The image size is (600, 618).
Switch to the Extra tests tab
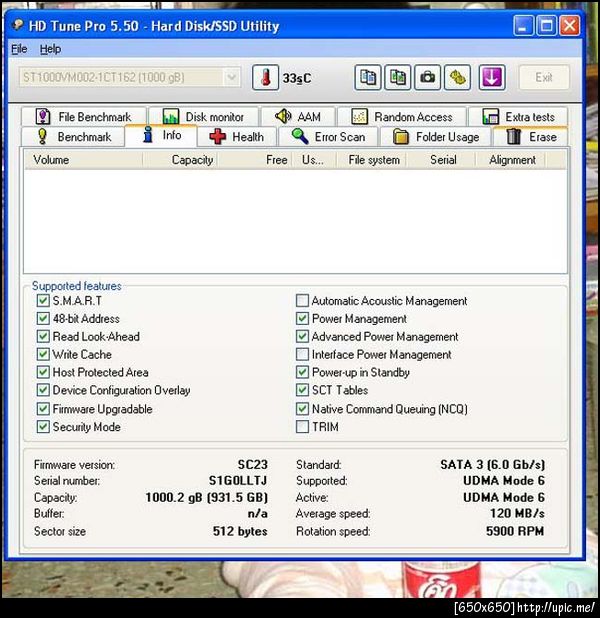coord(518,117)
